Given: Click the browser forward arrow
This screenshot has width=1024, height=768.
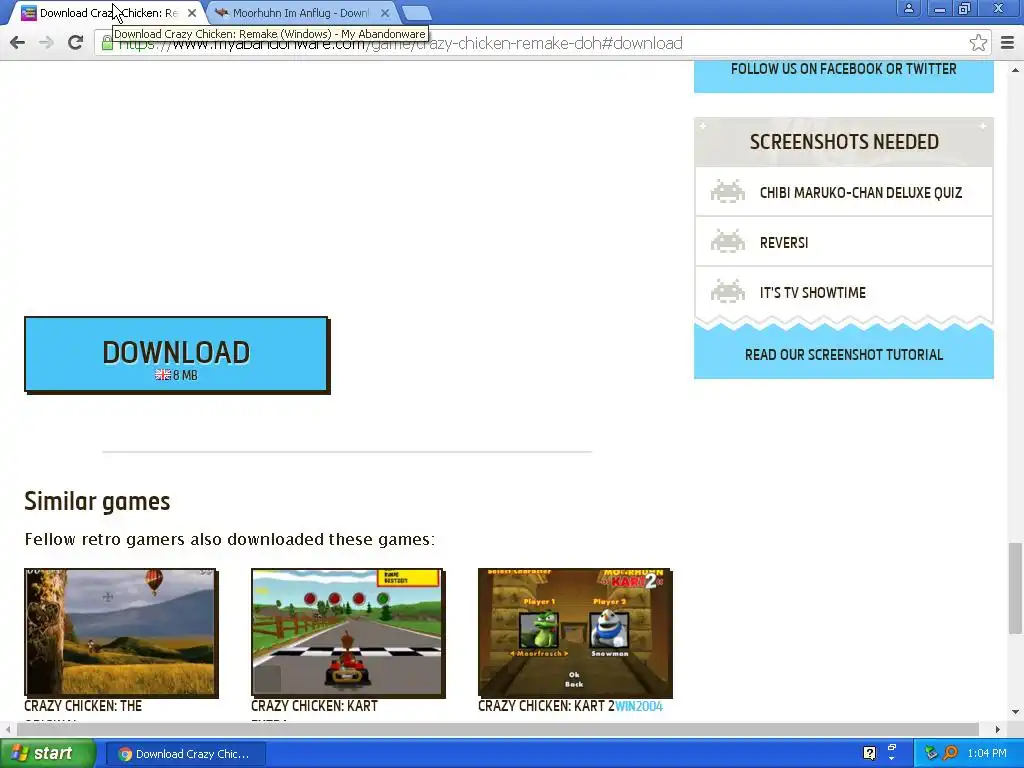Looking at the screenshot, I should click(46, 43).
